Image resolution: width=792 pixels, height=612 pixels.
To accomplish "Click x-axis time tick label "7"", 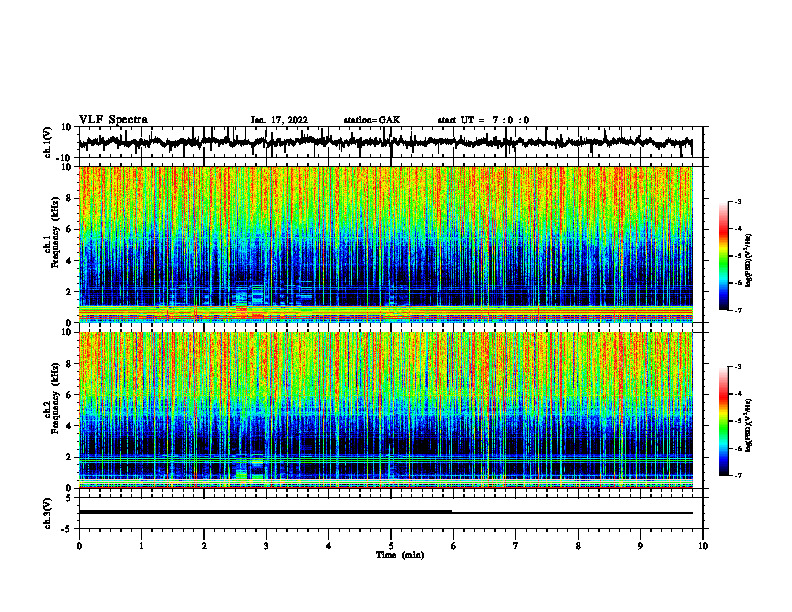I will (516, 546).
